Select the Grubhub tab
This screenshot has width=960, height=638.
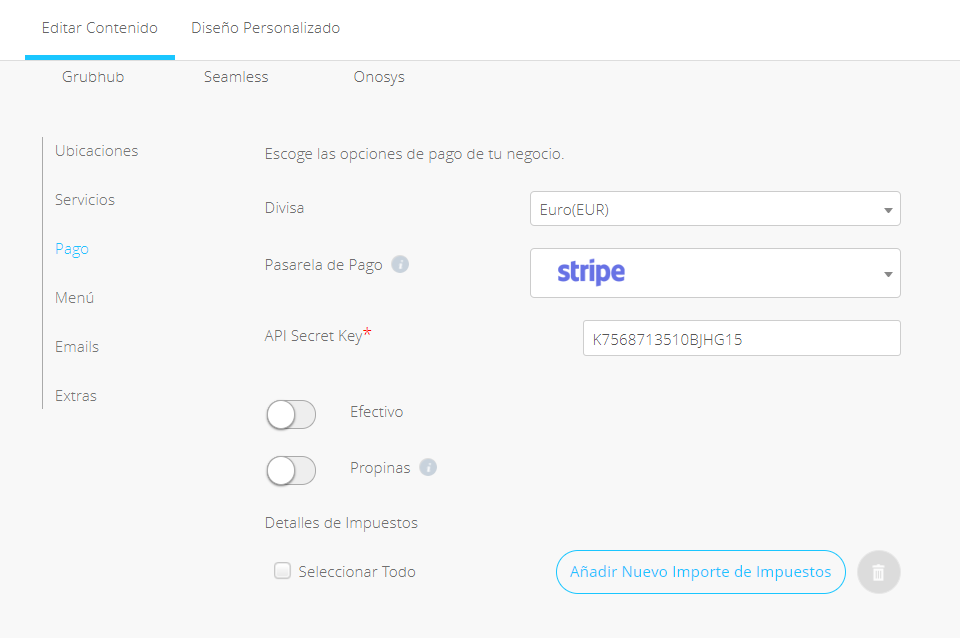pos(93,77)
